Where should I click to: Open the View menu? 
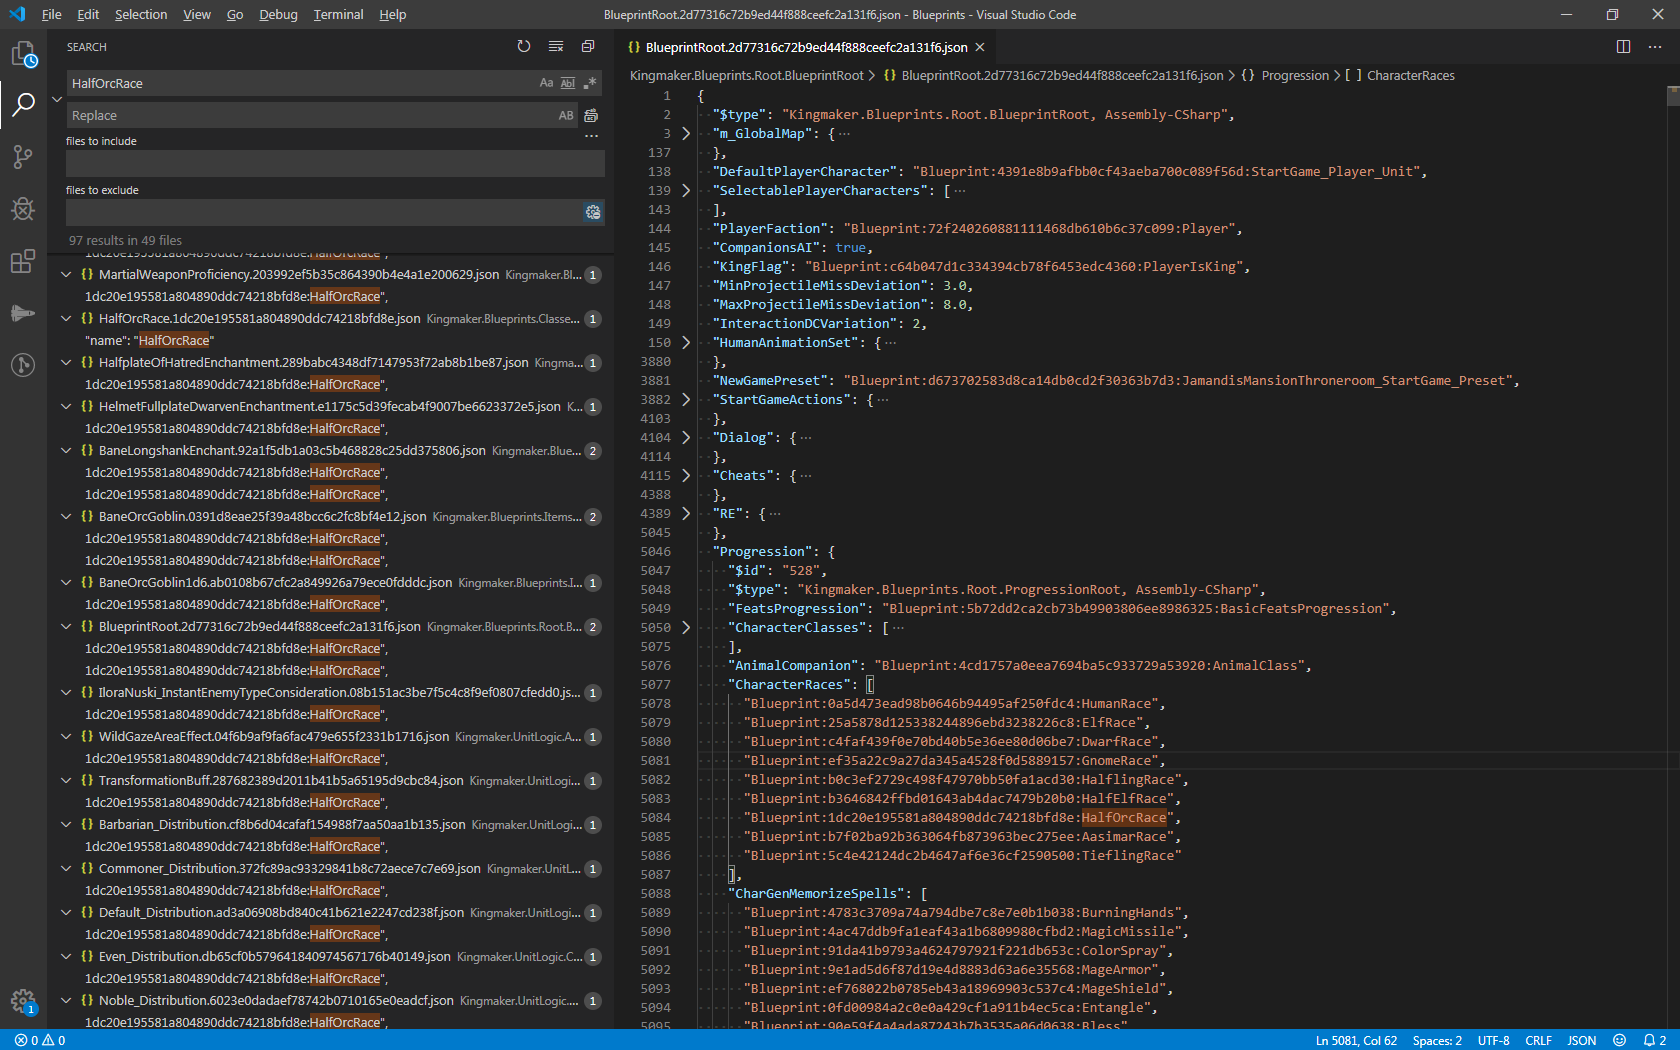(x=197, y=14)
